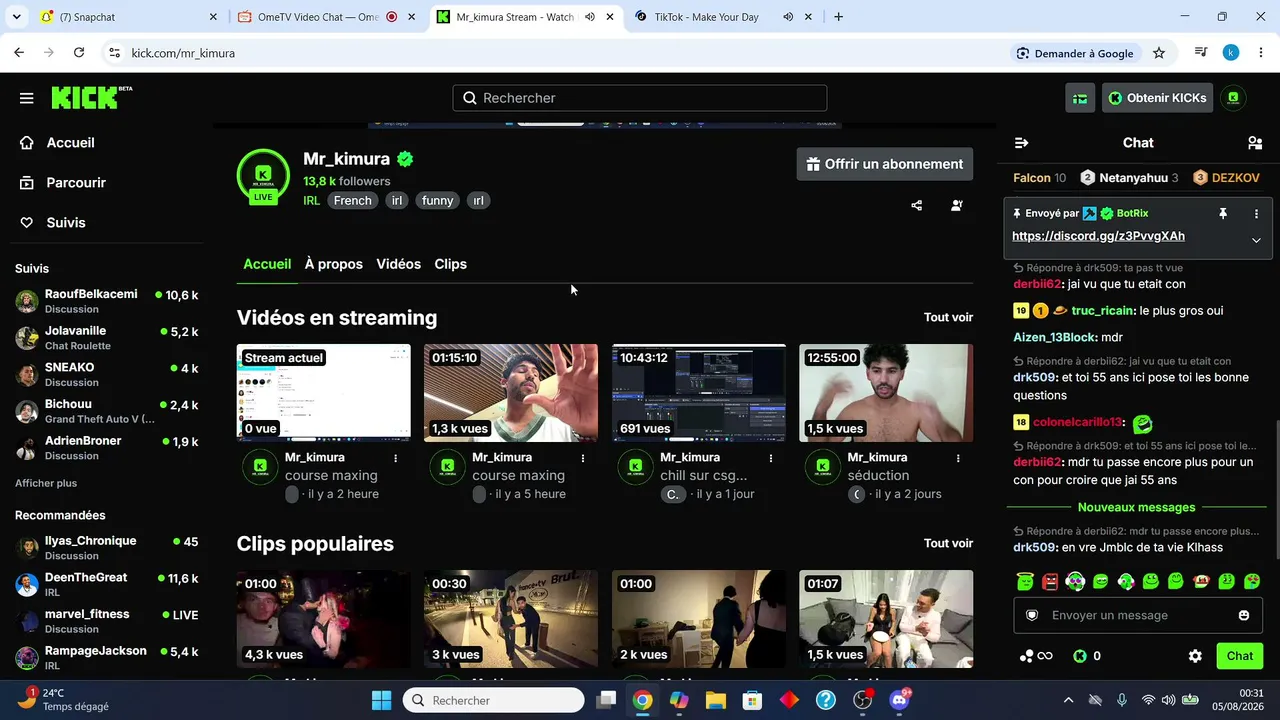Expand the followed channels with Afficher plus
Image resolution: width=1280 pixels, height=720 pixels.
[x=46, y=483]
